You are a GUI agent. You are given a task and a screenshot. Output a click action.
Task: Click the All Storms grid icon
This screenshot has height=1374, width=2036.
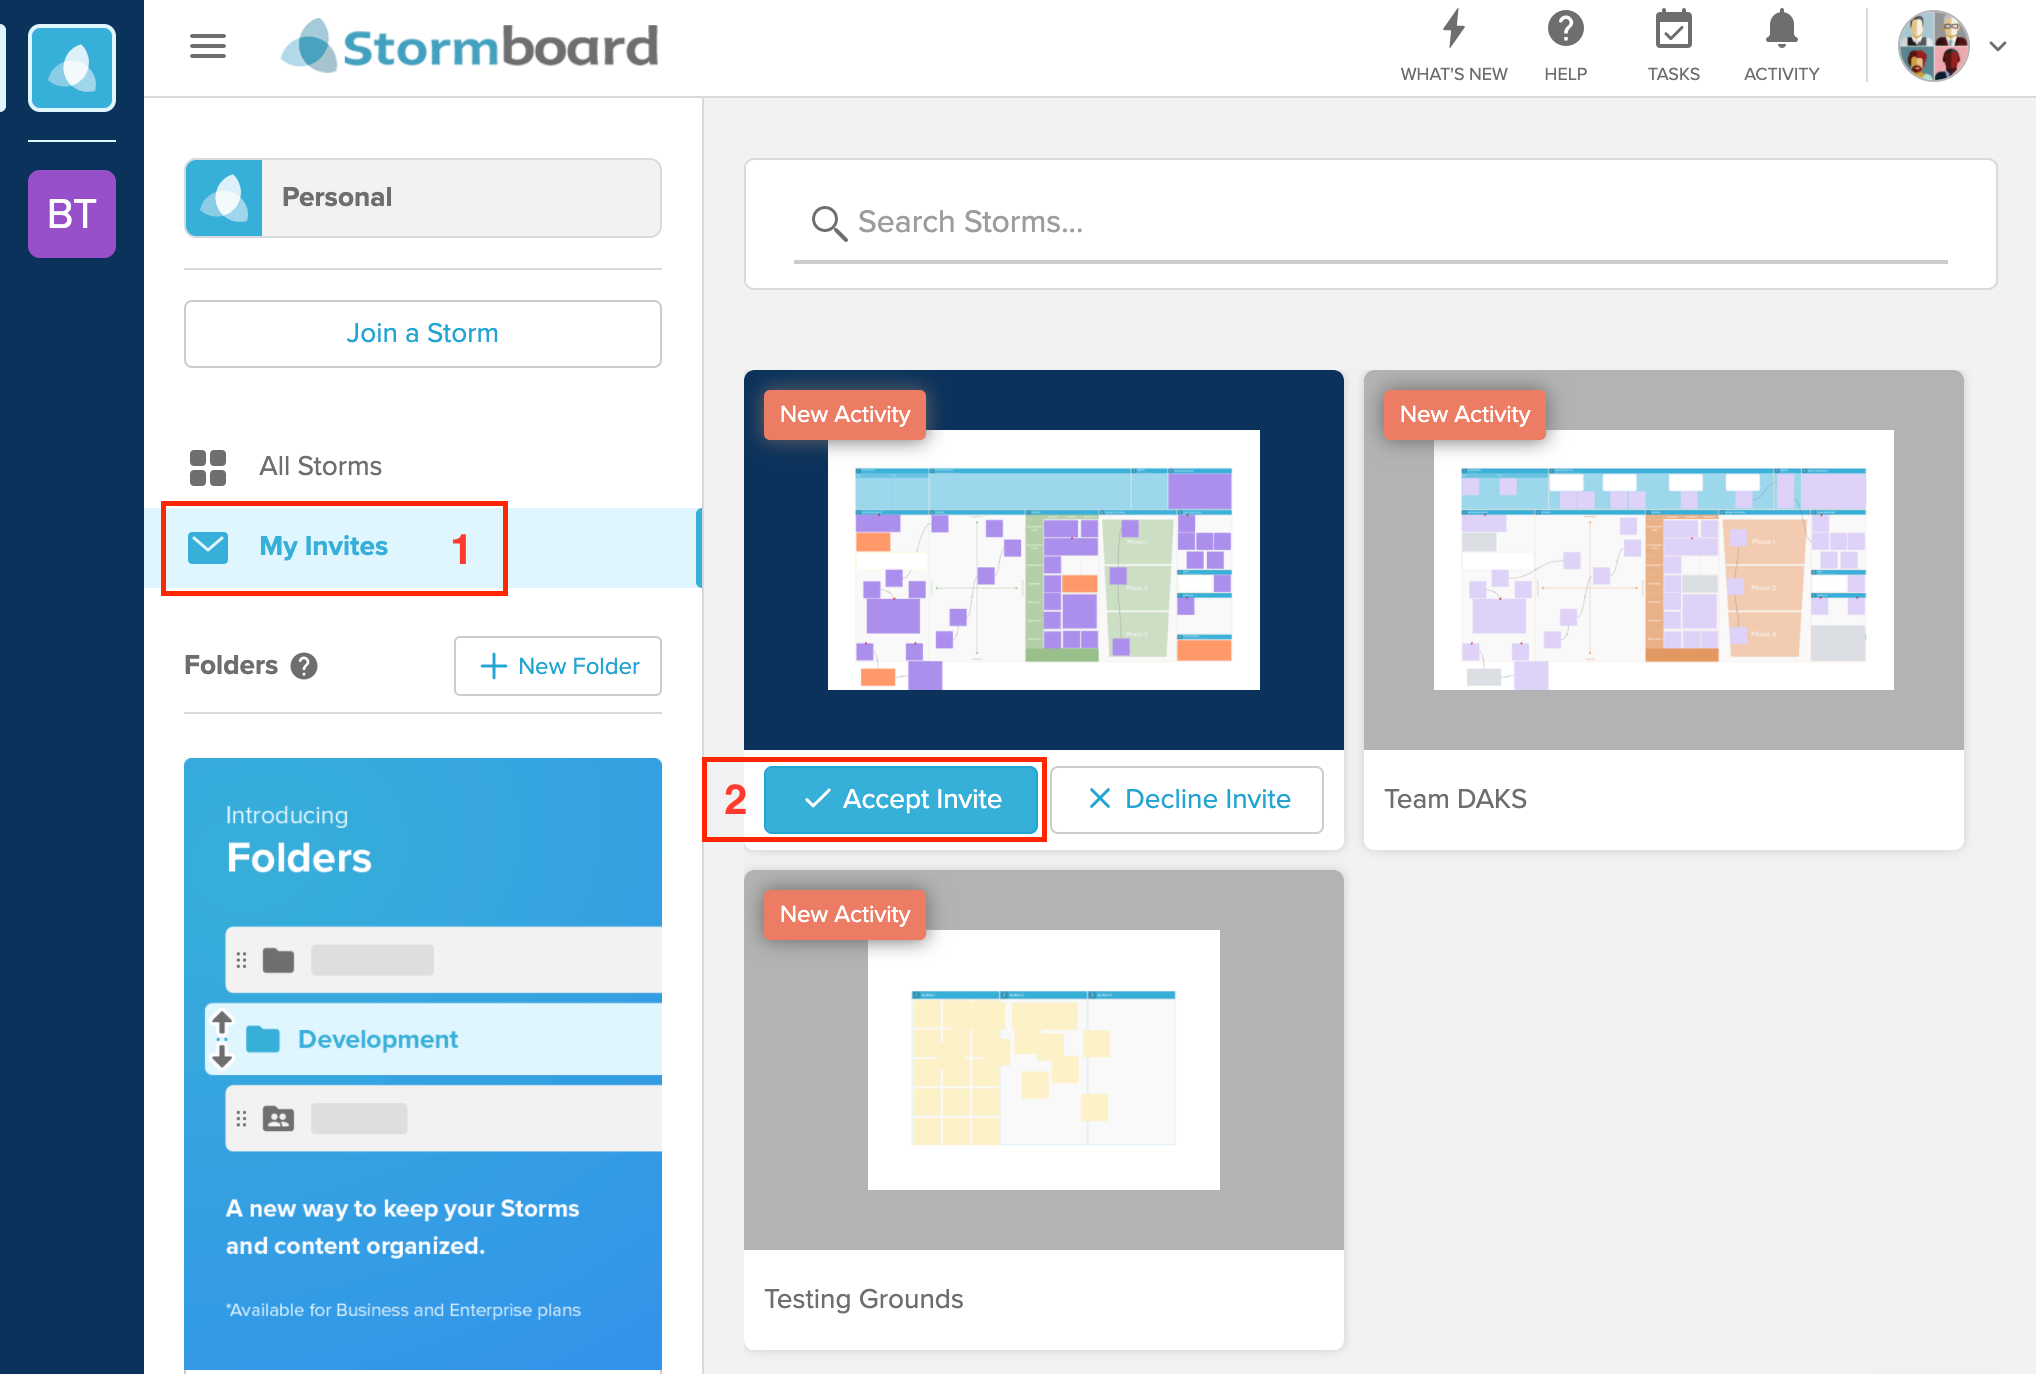coord(208,467)
